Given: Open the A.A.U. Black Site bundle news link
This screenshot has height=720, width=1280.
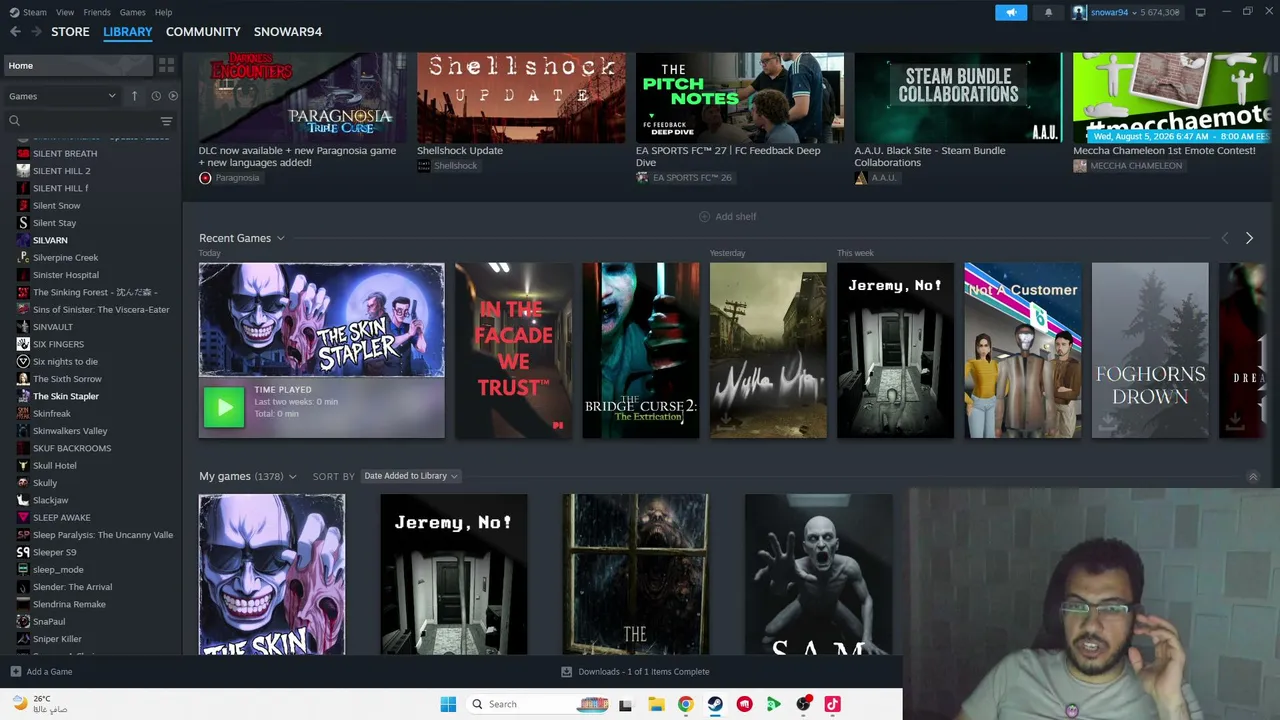Looking at the screenshot, I should [x=930, y=157].
